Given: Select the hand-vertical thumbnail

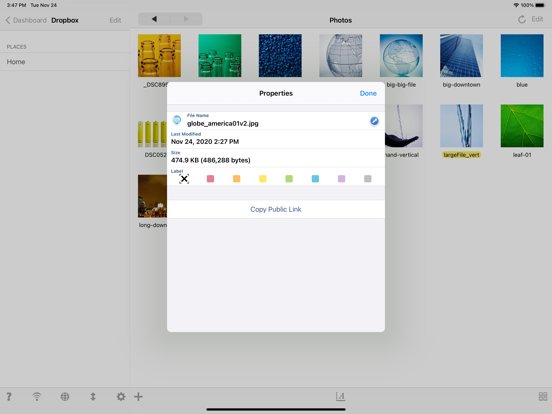Looking at the screenshot, I should (x=403, y=126).
